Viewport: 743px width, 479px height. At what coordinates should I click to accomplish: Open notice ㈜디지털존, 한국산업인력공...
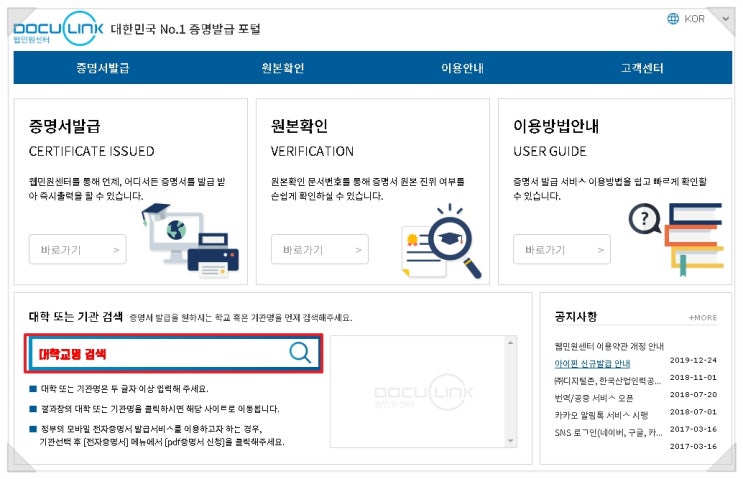[607, 381]
